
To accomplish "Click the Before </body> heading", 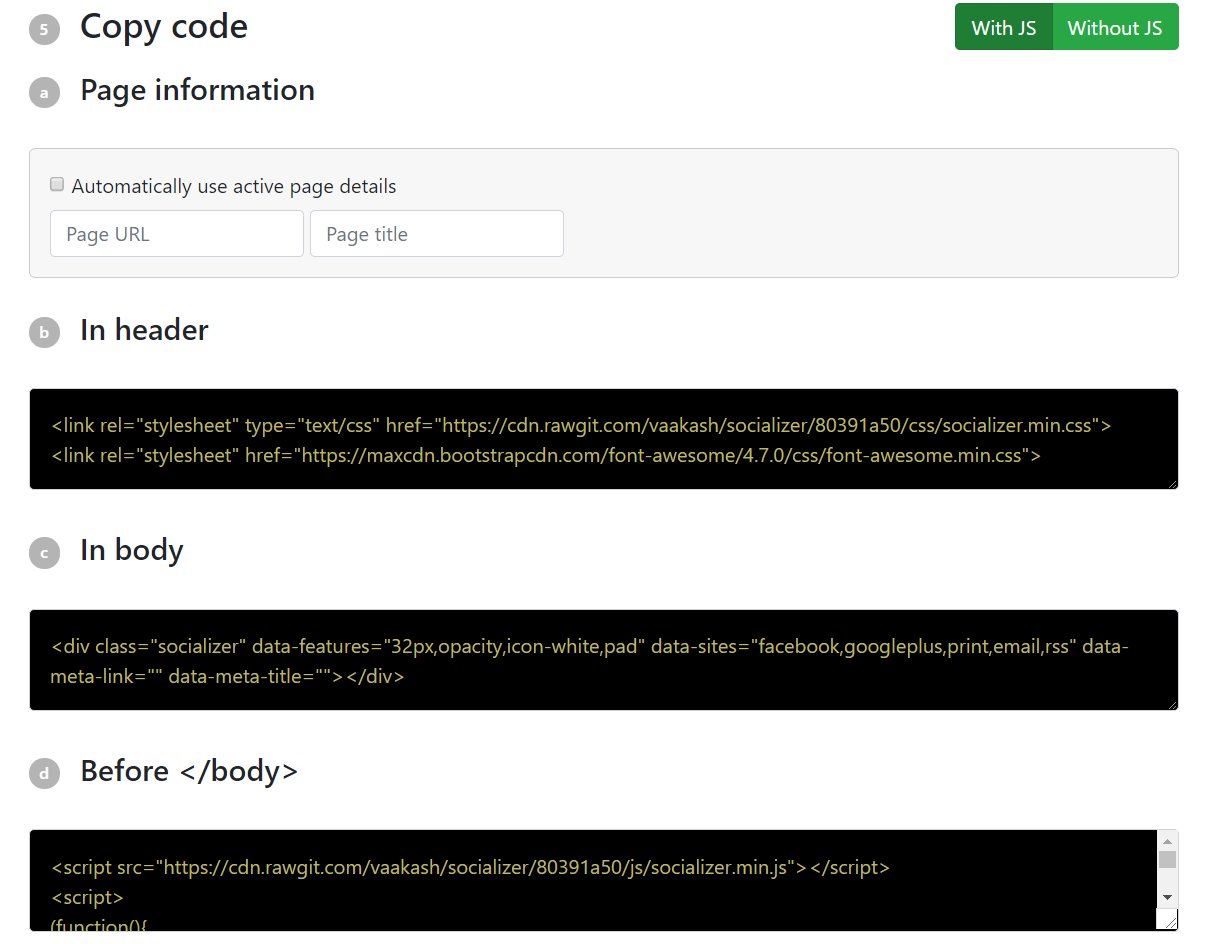I will [189, 771].
